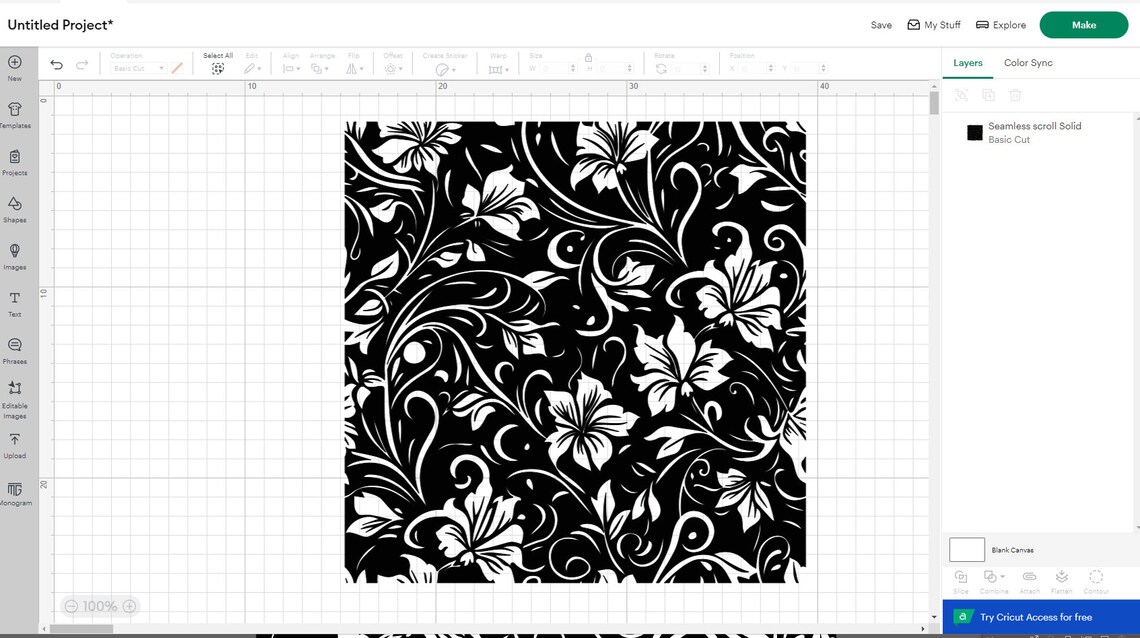Viewport: 1140px width, 638px height.
Task: Open the Upload panel
Action: tap(15, 443)
